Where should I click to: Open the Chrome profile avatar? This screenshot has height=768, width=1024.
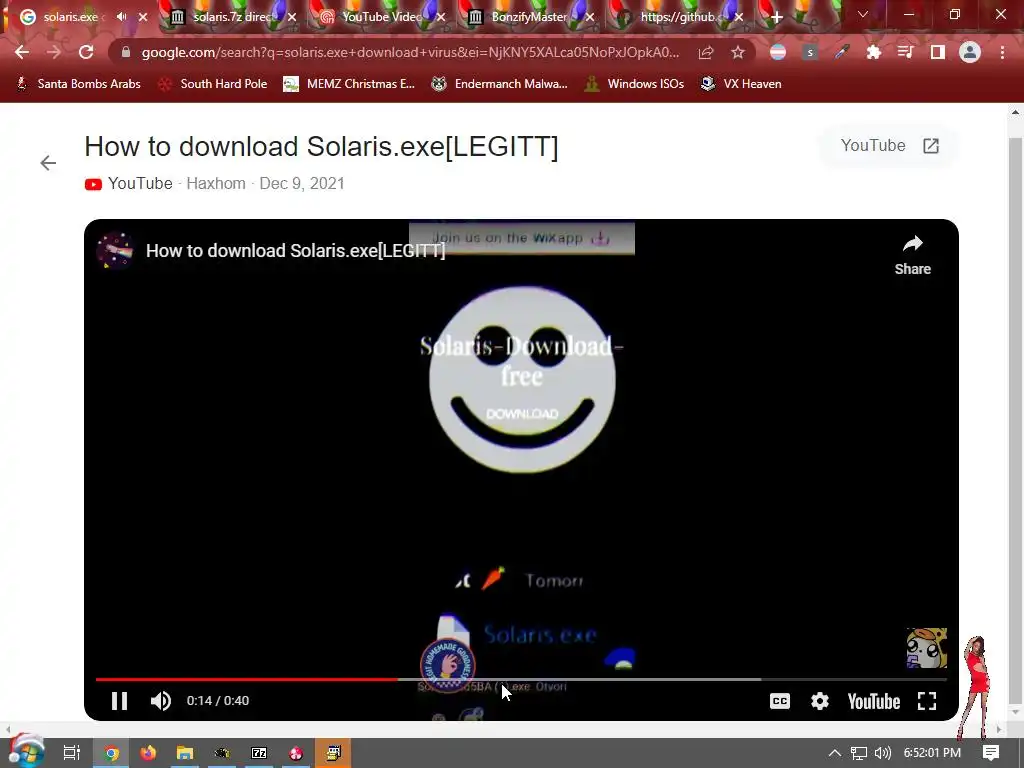click(970, 52)
